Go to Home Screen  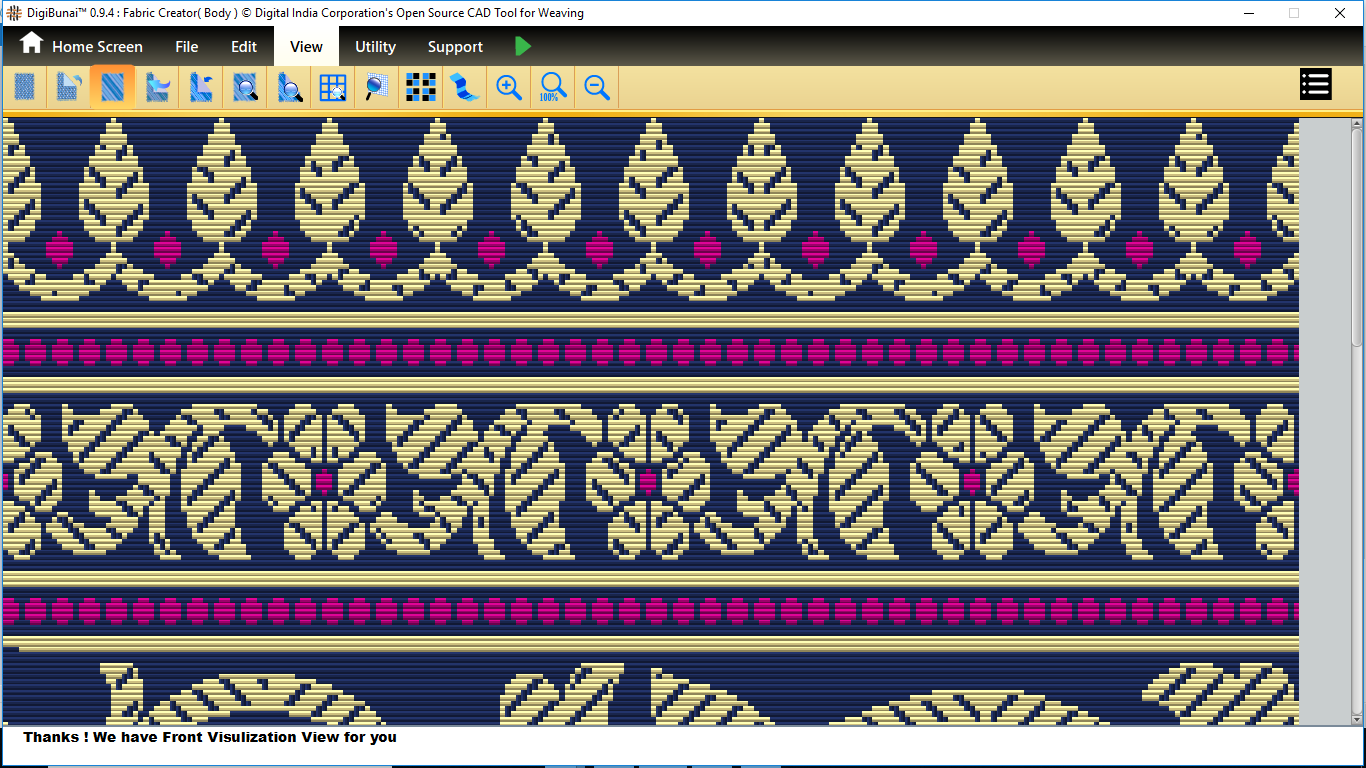point(82,46)
